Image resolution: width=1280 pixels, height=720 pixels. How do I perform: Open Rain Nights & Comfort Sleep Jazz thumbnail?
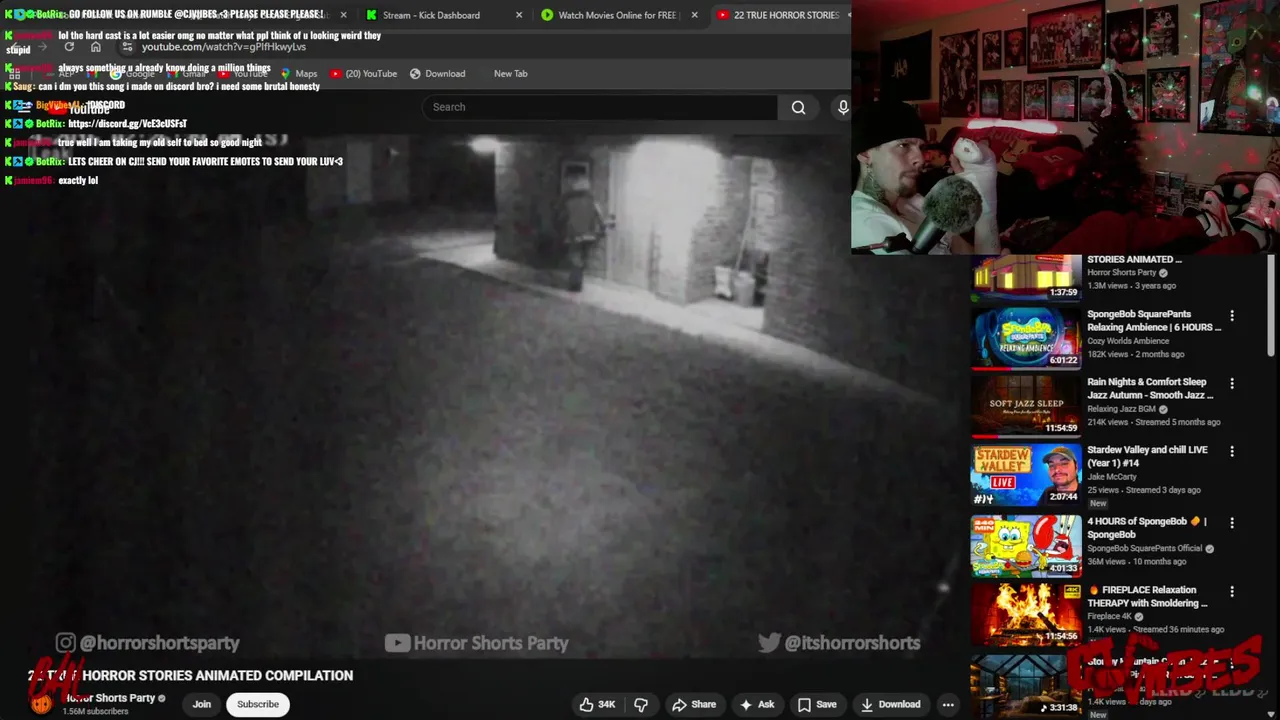click(x=1026, y=406)
